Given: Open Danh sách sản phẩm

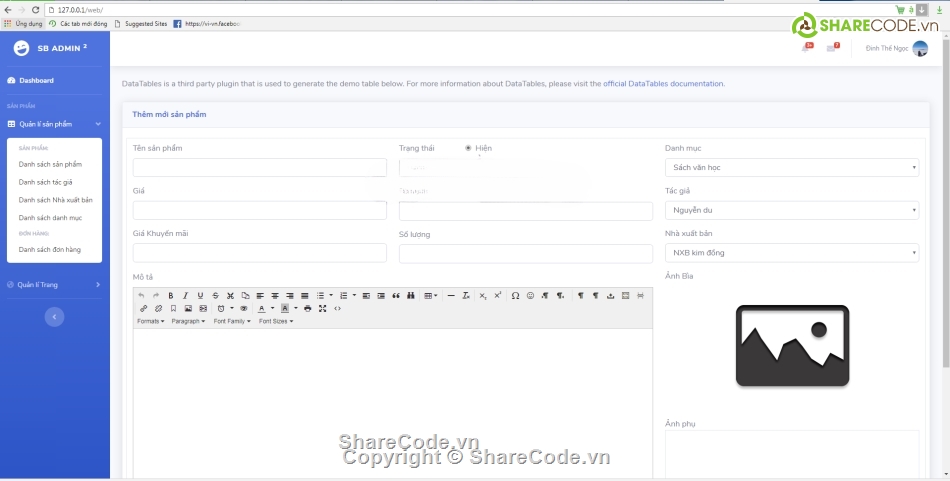Looking at the screenshot, I should point(50,164).
